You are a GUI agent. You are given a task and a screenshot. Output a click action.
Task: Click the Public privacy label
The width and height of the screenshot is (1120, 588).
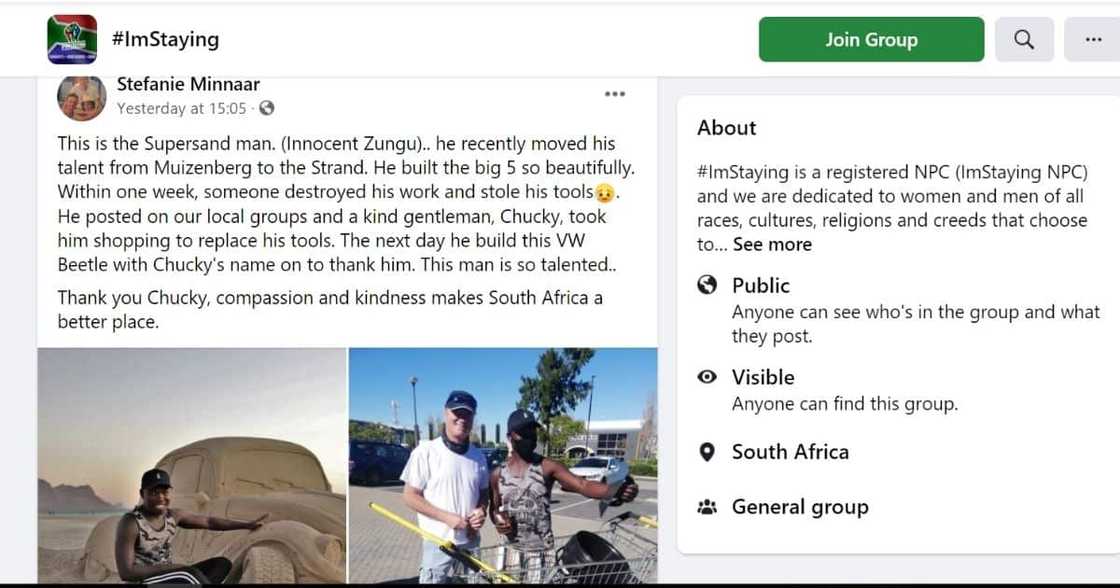761,285
